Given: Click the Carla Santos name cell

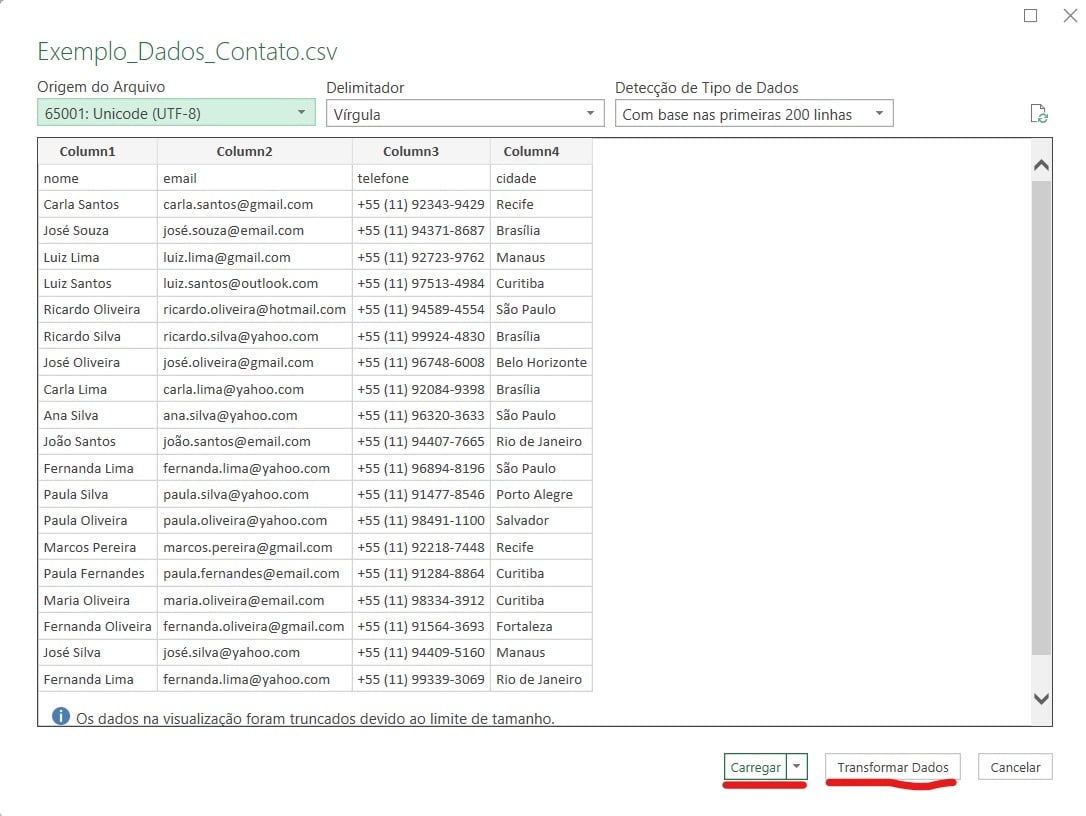Looking at the screenshot, I should [98, 204].
